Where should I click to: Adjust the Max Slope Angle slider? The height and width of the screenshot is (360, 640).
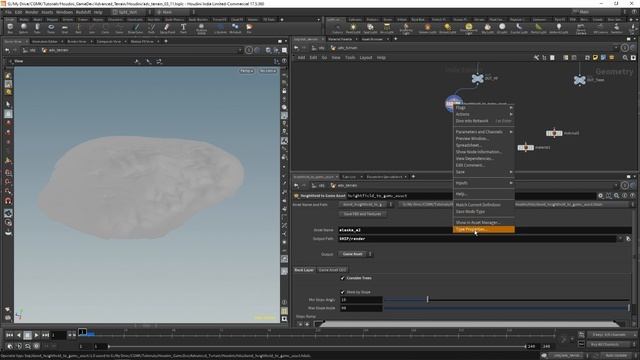[507, 308]
